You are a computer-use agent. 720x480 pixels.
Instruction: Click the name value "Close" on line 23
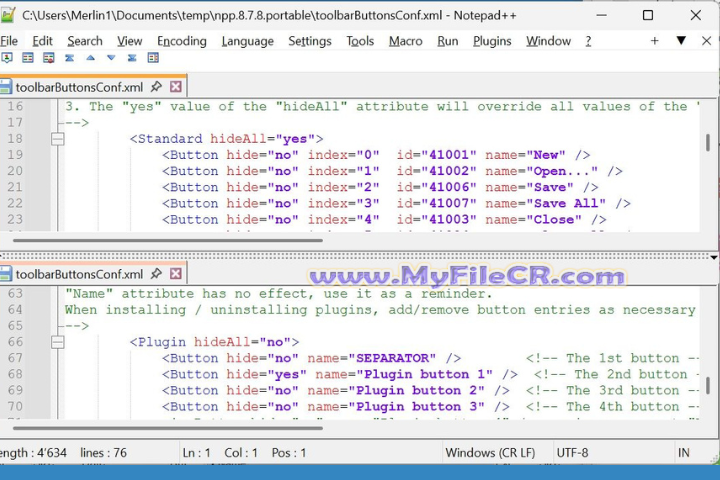point(554,220)
